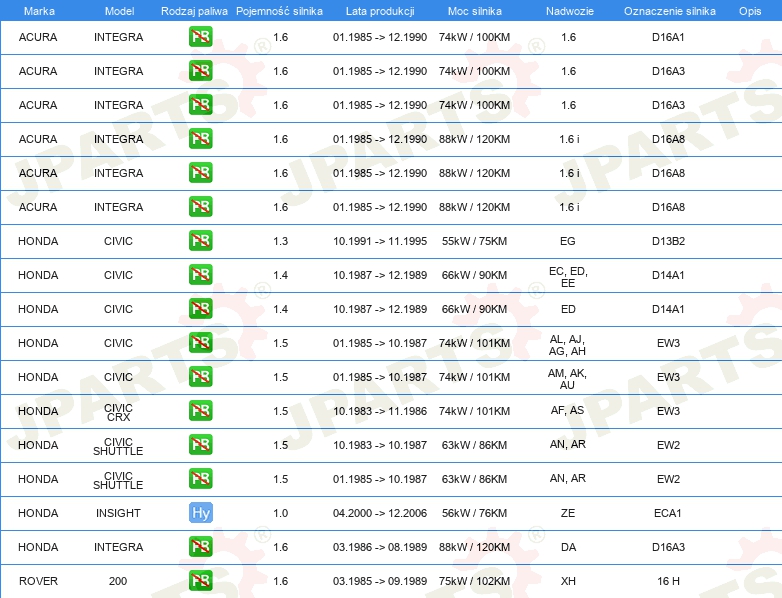Select the engine code D16A1 cell

(668, 37)
